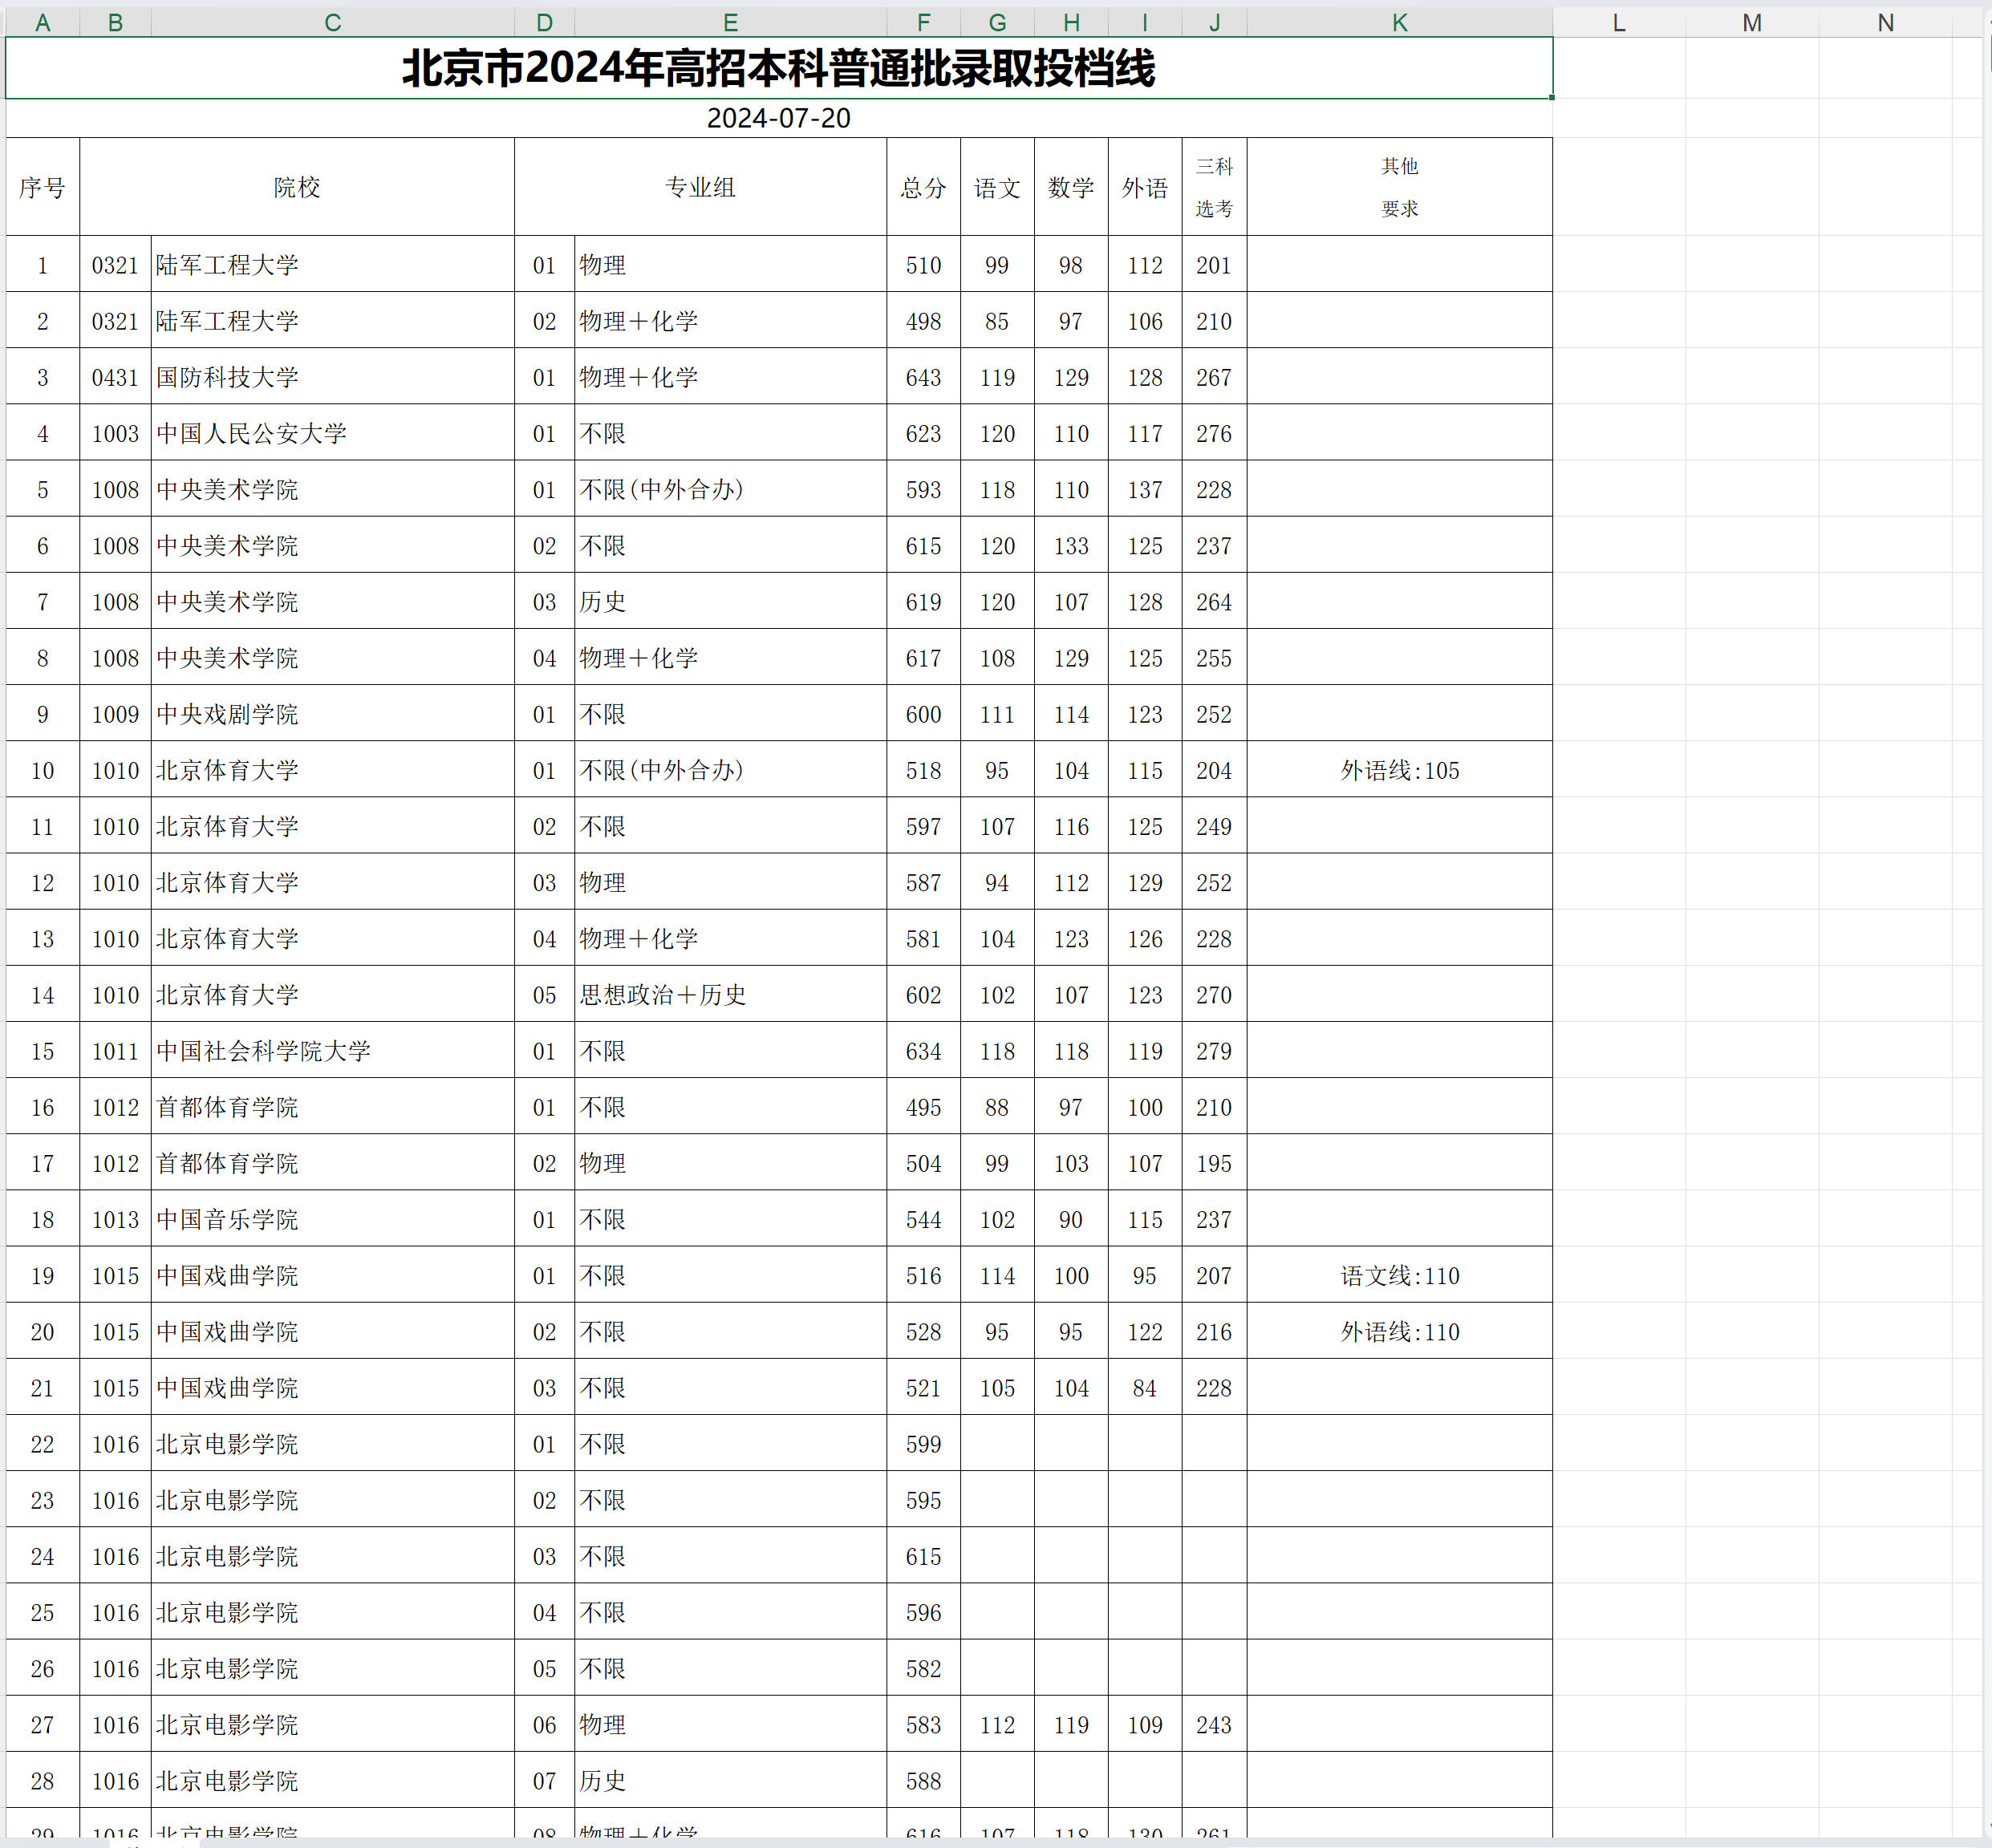This screenshot has width=1992, height=1848.
Task: Select total score 643 cell
Action: point(923,377)
